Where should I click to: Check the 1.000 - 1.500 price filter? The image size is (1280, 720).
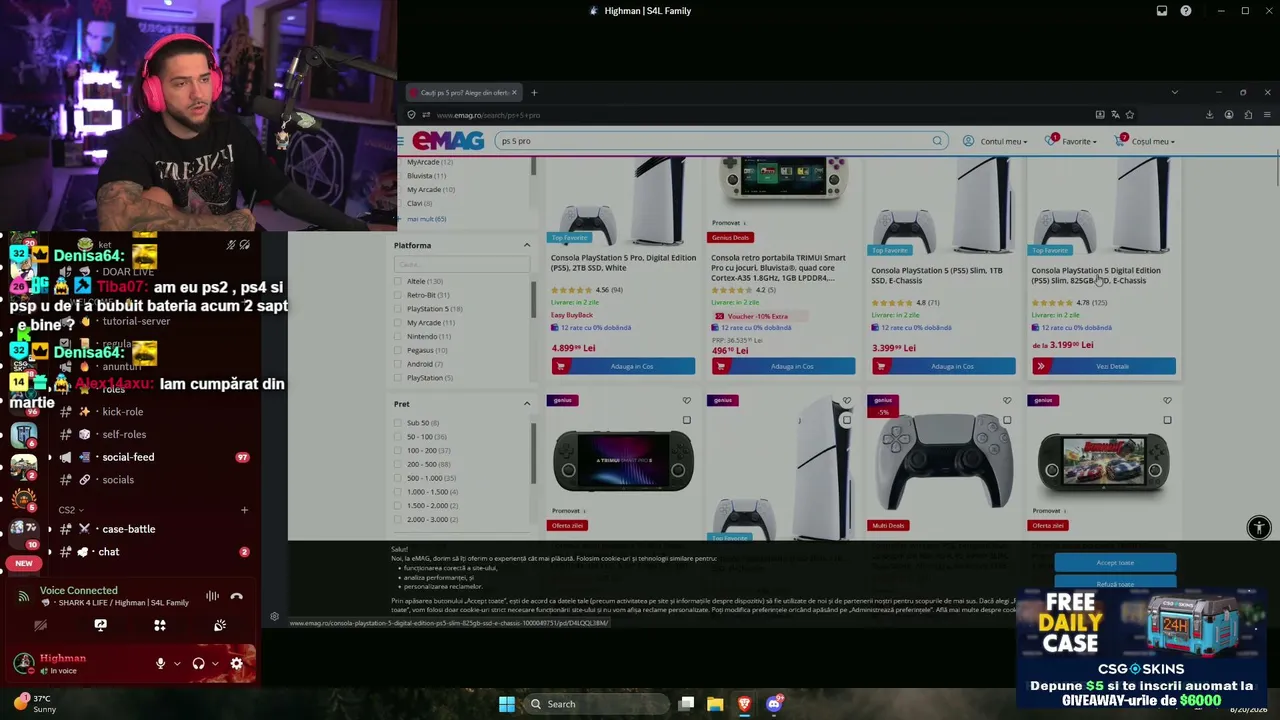tap(398, 492)
